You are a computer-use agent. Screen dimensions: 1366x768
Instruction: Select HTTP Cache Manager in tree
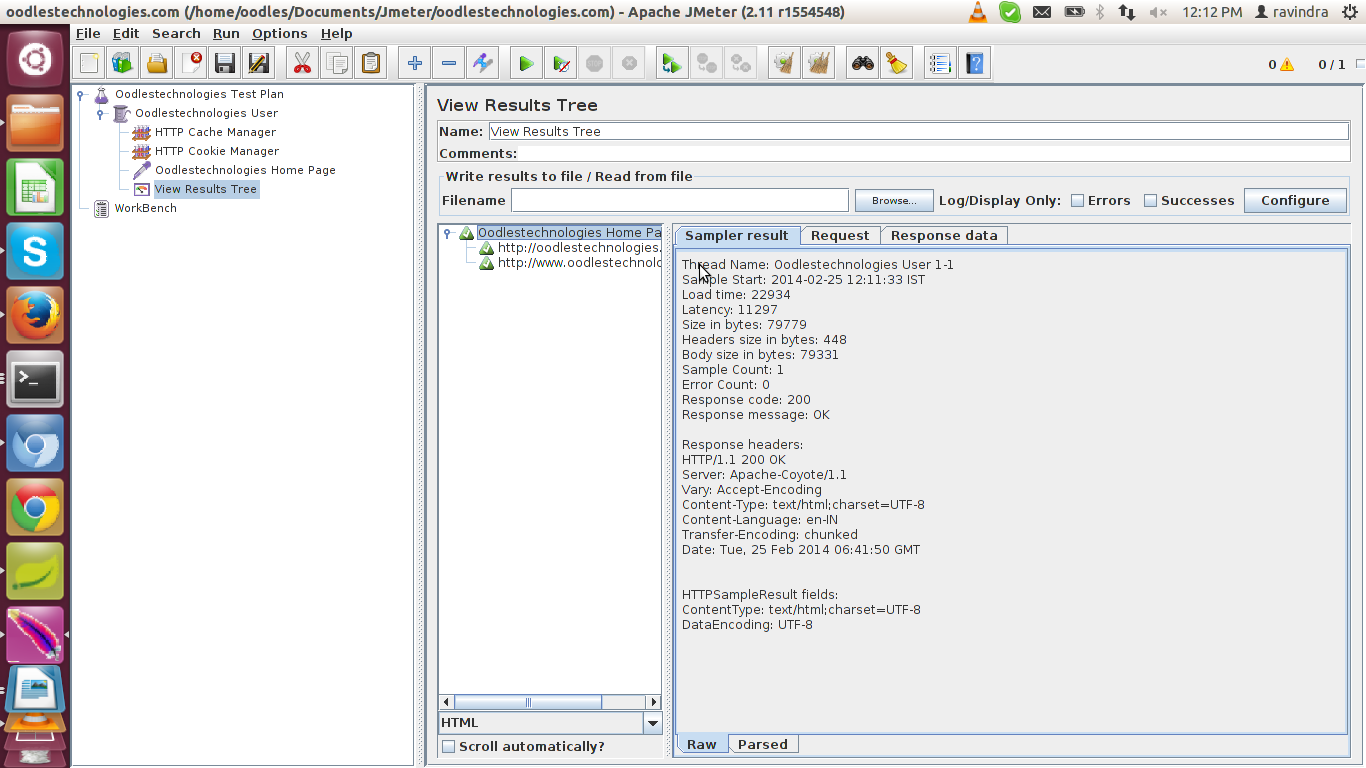tap(215, 132)
